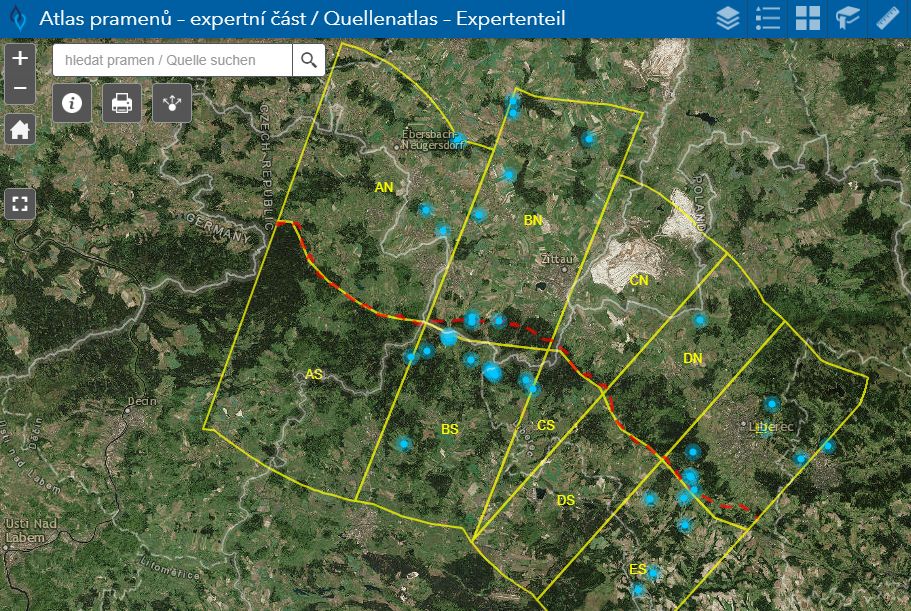Click the Atlas pramenů flame logo
Image resolution: width=911 pixels, height=611 pixels.
(x=17, y=19)
